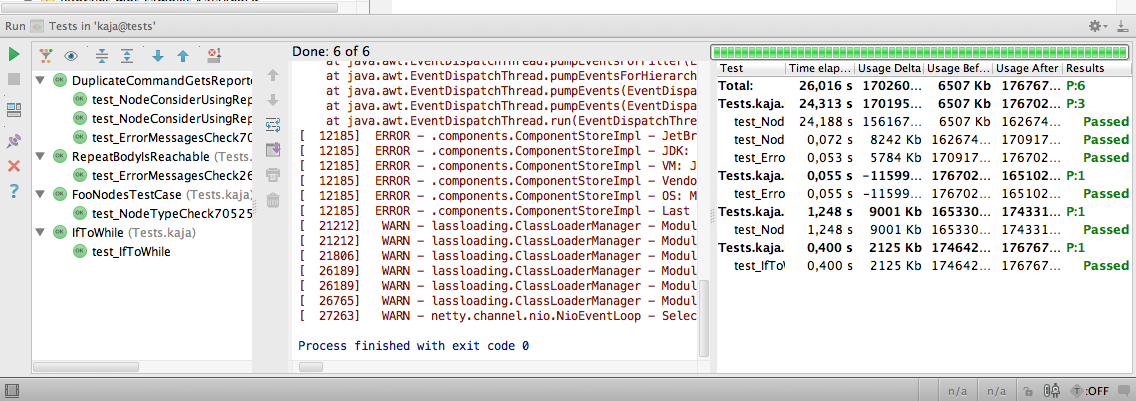Click the gray stop process button
The height and width of the screenshot is (401, 1136).
coord(14,79)
